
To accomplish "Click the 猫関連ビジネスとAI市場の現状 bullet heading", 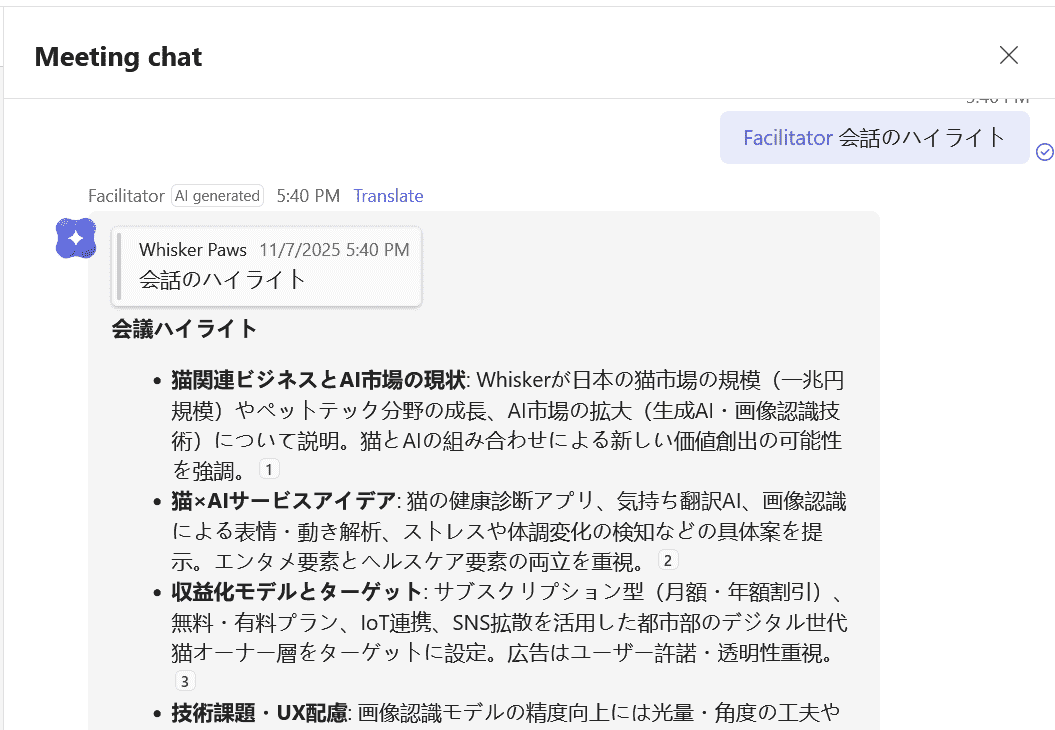I will click(x=318, y=380).
